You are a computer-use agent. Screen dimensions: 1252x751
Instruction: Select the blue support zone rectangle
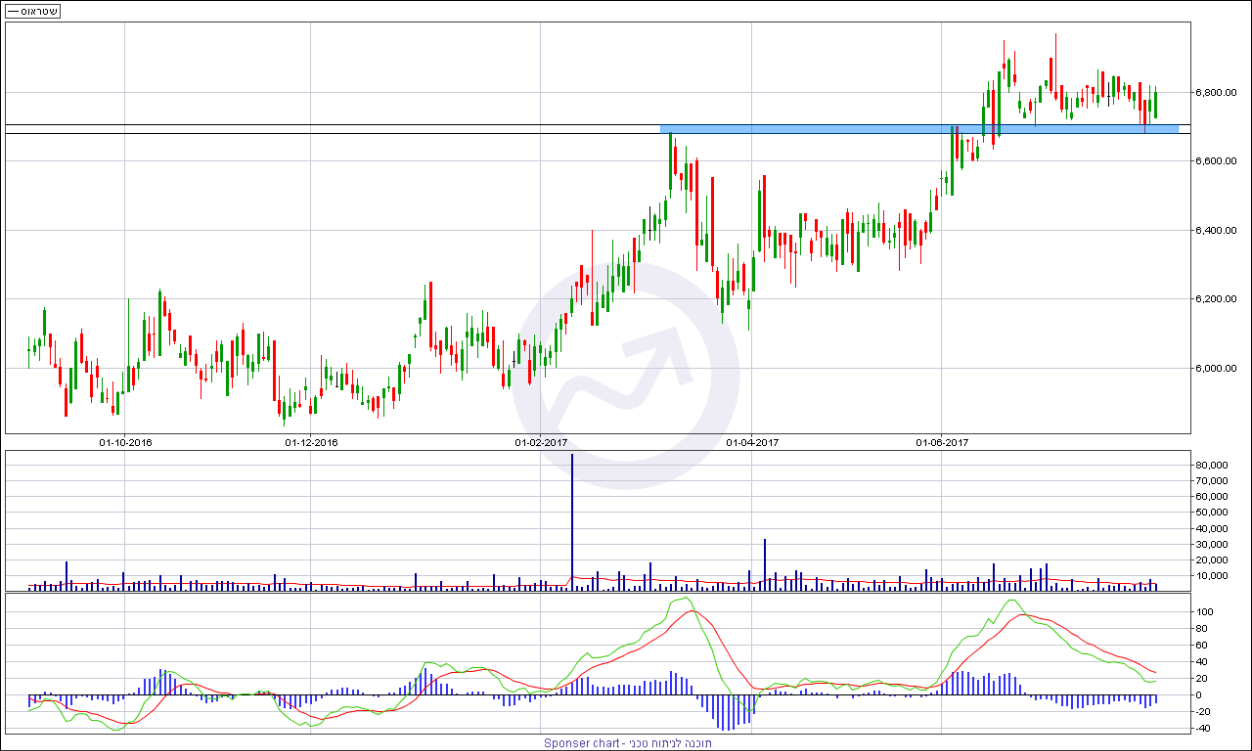tap(918, 129)
